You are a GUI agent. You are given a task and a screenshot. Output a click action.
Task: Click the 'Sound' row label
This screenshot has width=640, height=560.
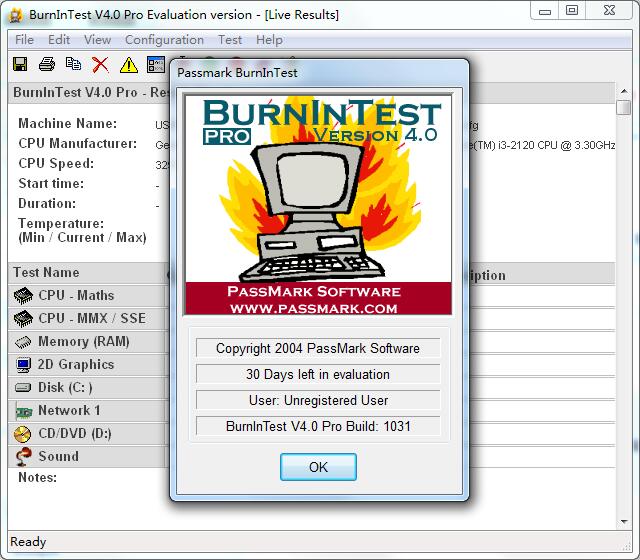(58, 456)
